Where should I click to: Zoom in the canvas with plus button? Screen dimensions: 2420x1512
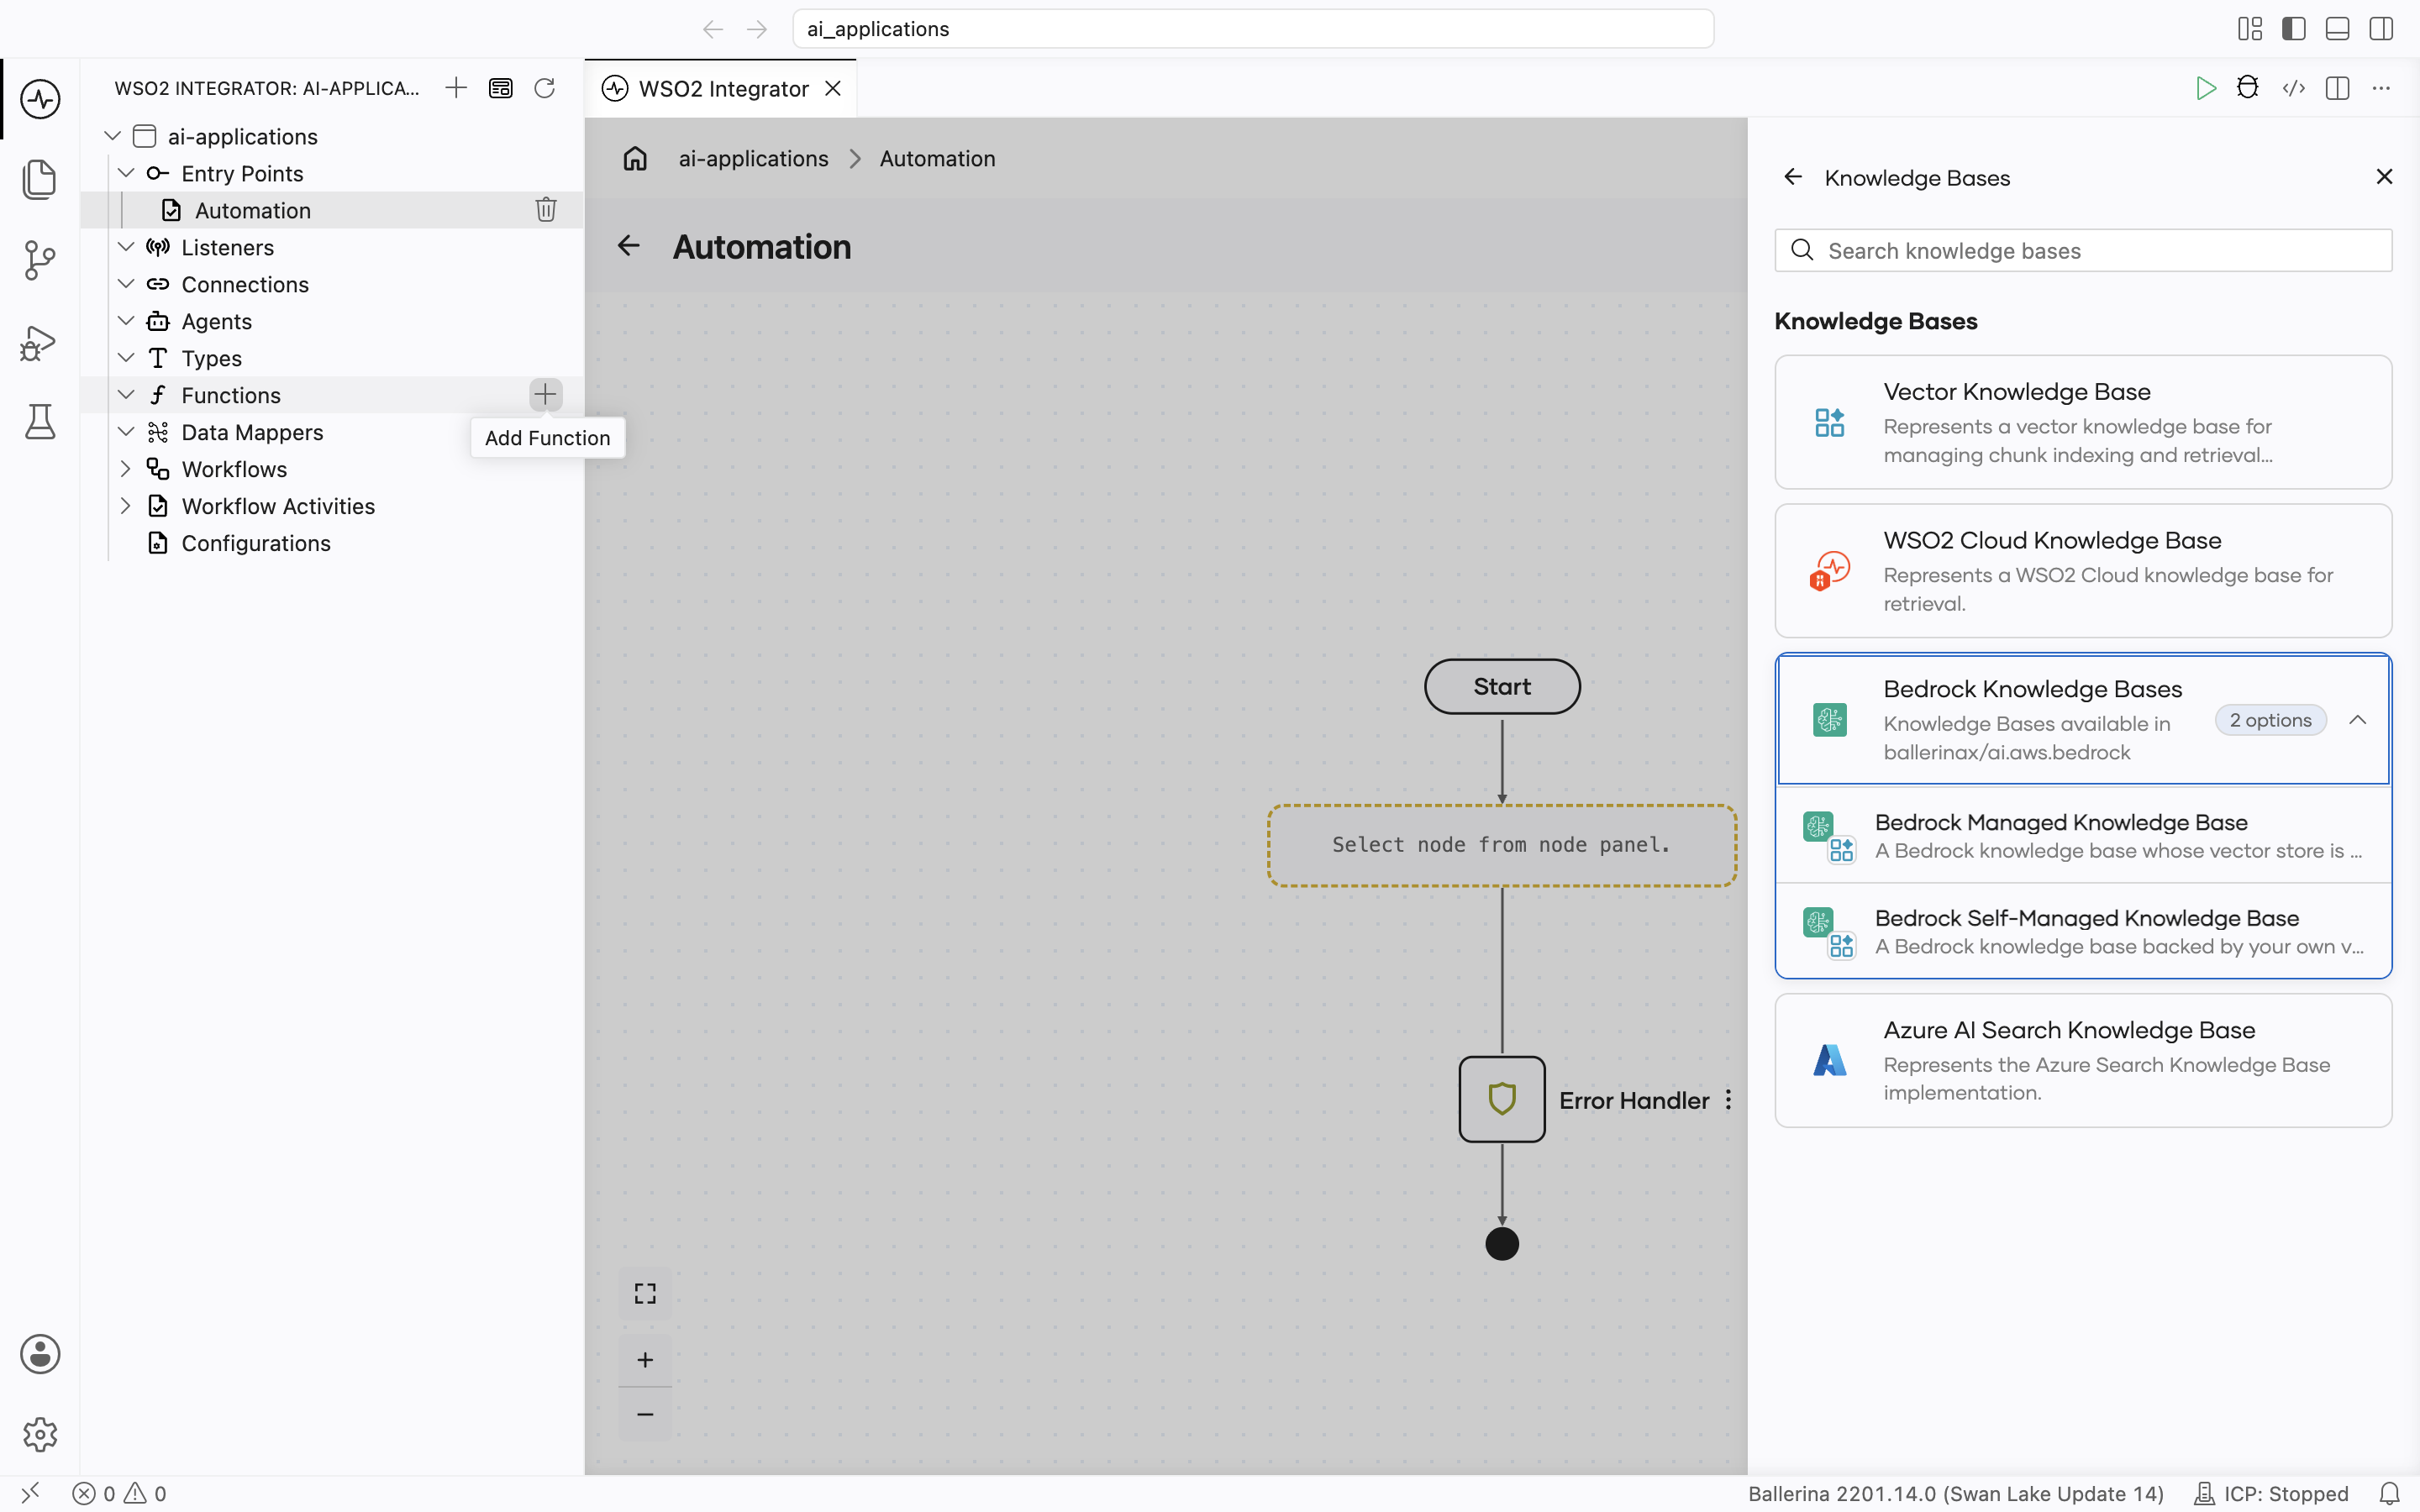coord(645,1360)
